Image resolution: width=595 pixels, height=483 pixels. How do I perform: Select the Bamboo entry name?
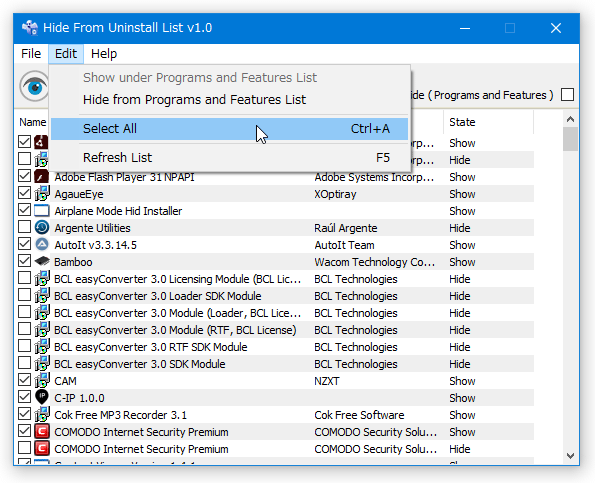tap(73, 262)
